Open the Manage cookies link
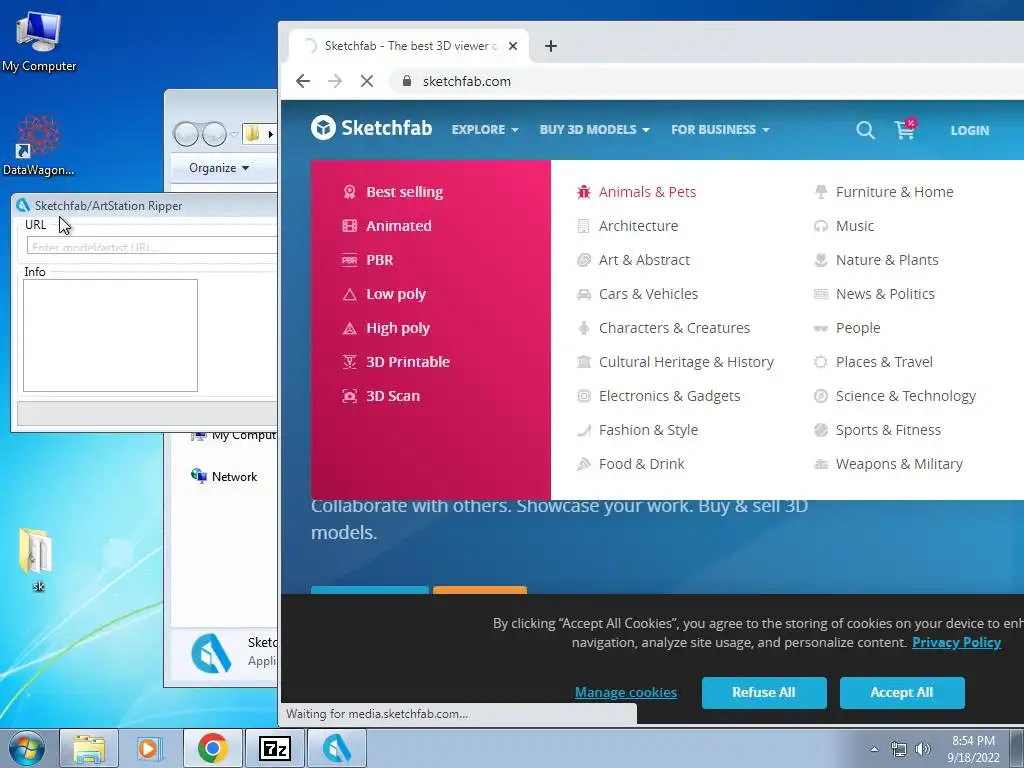Viewport: 1024px width, 768px height. (626, 692)
